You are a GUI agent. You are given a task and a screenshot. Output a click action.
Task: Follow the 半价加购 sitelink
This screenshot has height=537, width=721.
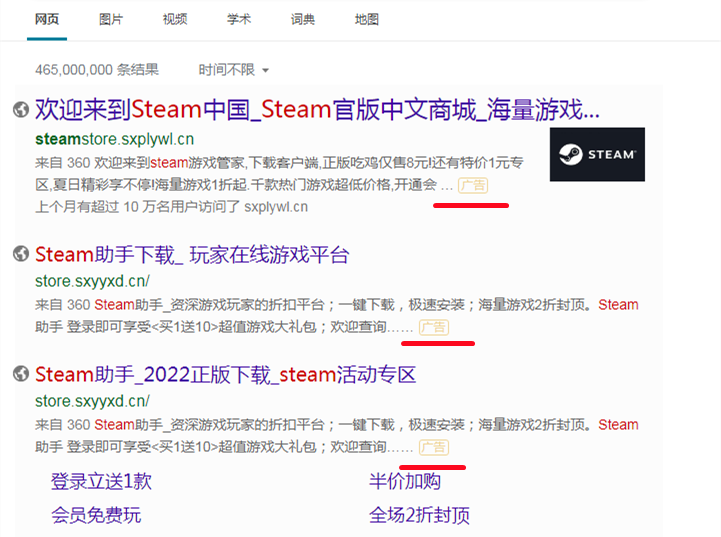point(404,482)
